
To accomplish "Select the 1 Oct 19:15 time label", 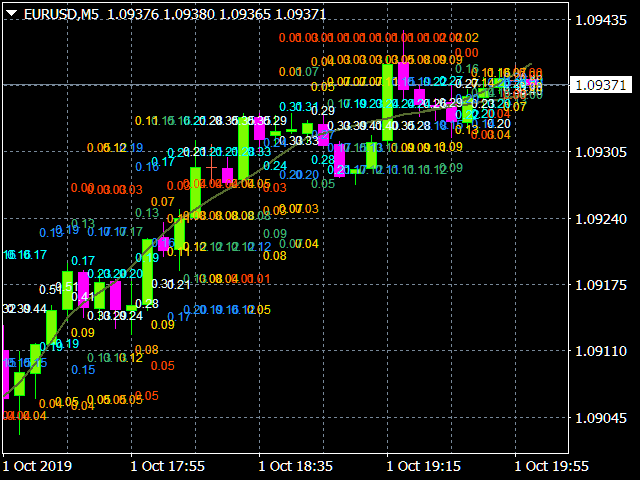I will point(424,466).
